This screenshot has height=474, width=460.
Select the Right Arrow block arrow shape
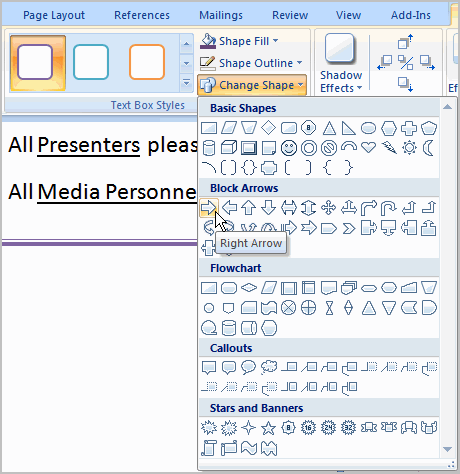209,208
